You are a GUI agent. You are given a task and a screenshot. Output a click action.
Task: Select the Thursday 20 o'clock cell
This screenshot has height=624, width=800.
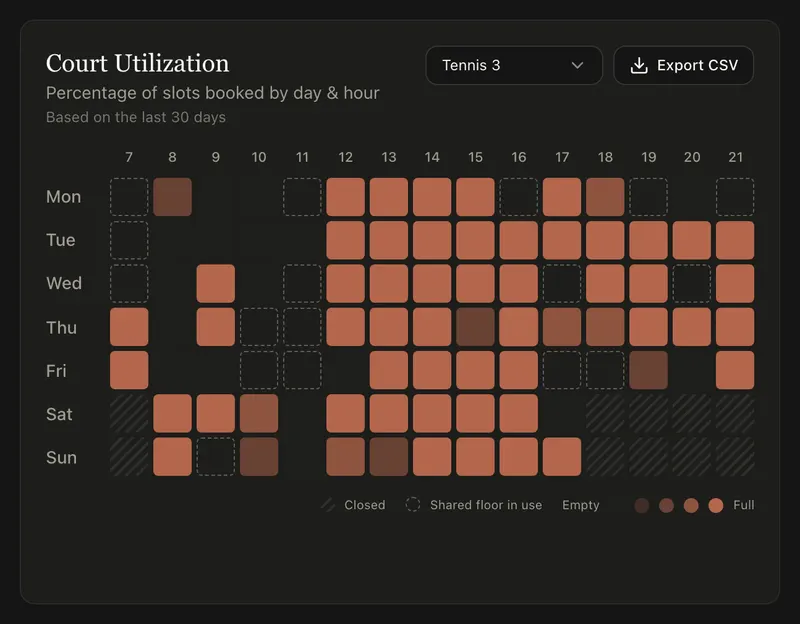tap(692, 327)
